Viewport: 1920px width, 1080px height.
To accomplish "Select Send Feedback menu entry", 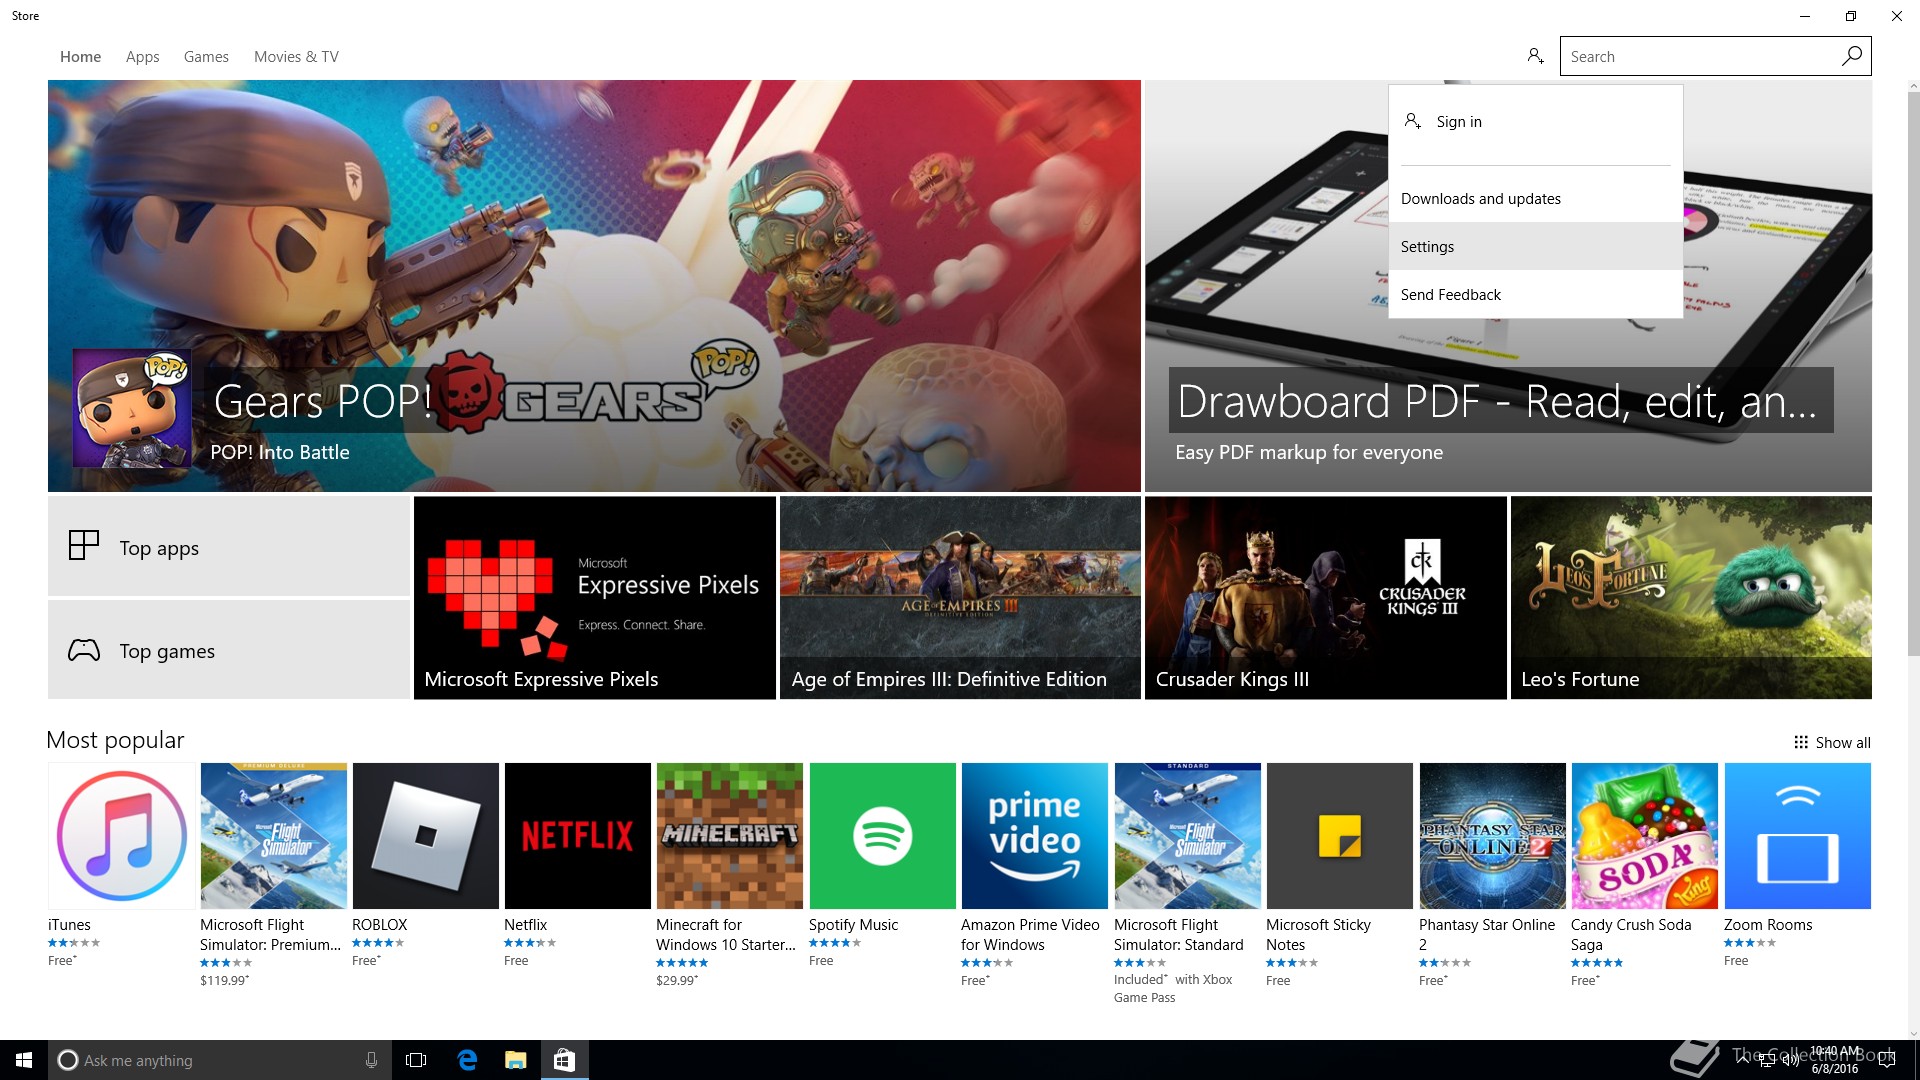I will click(1535, 294).
